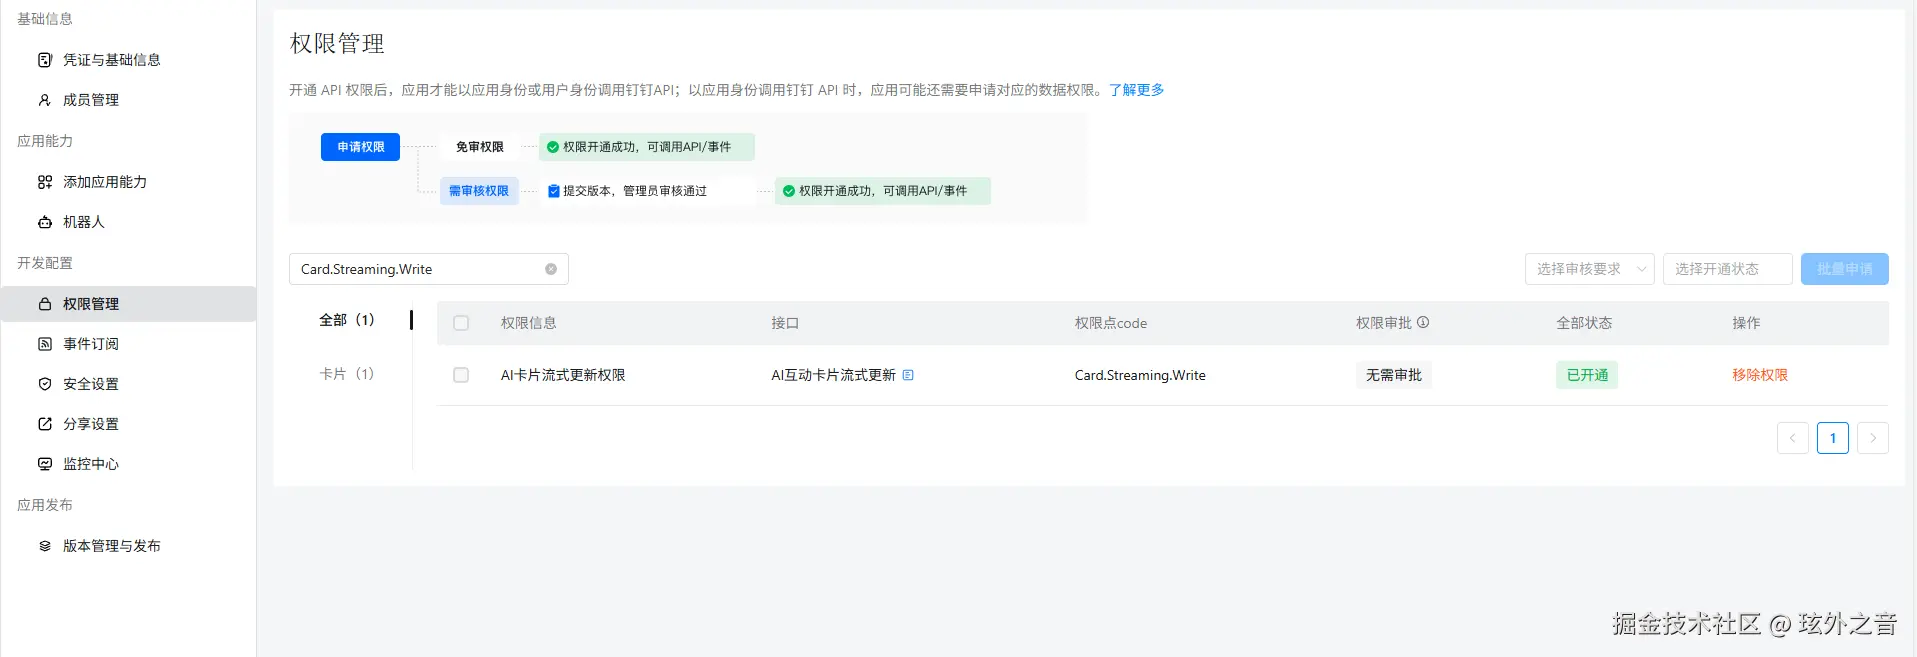
Task: Select the 卡片 (1) category tab
Action: tap(347, 374)
